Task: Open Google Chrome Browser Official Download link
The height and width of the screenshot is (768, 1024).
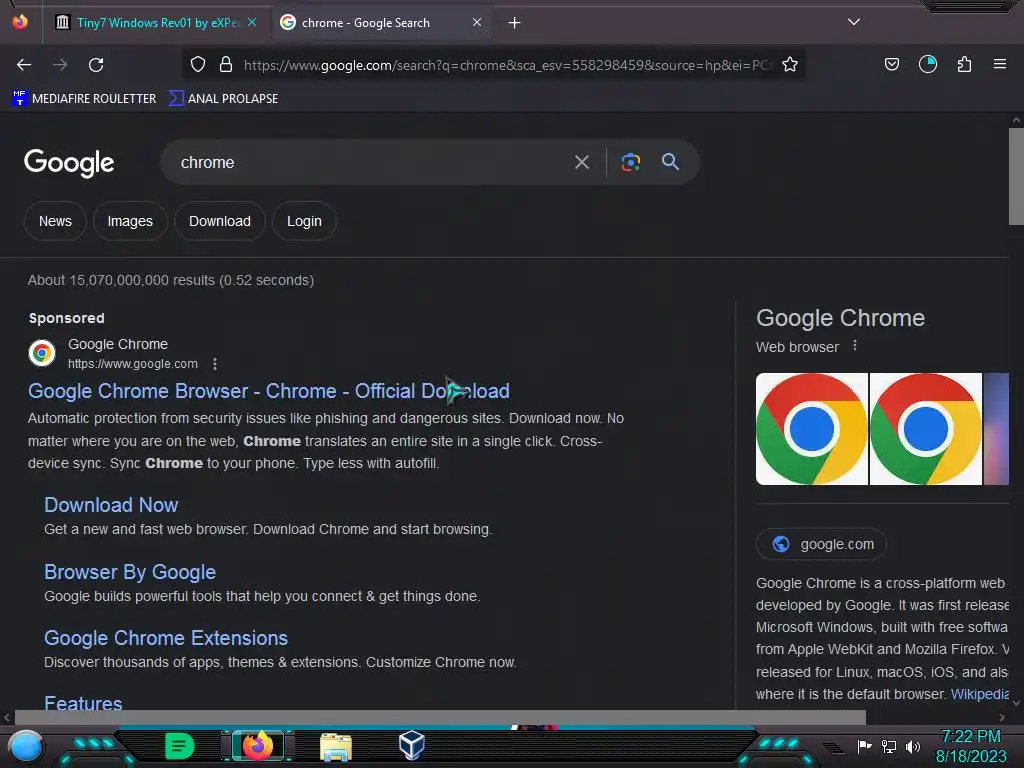Action: coord(268,391)
